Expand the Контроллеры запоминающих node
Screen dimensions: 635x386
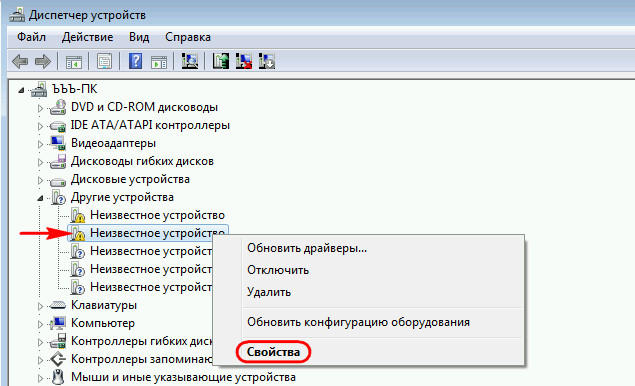click(40, 360)
